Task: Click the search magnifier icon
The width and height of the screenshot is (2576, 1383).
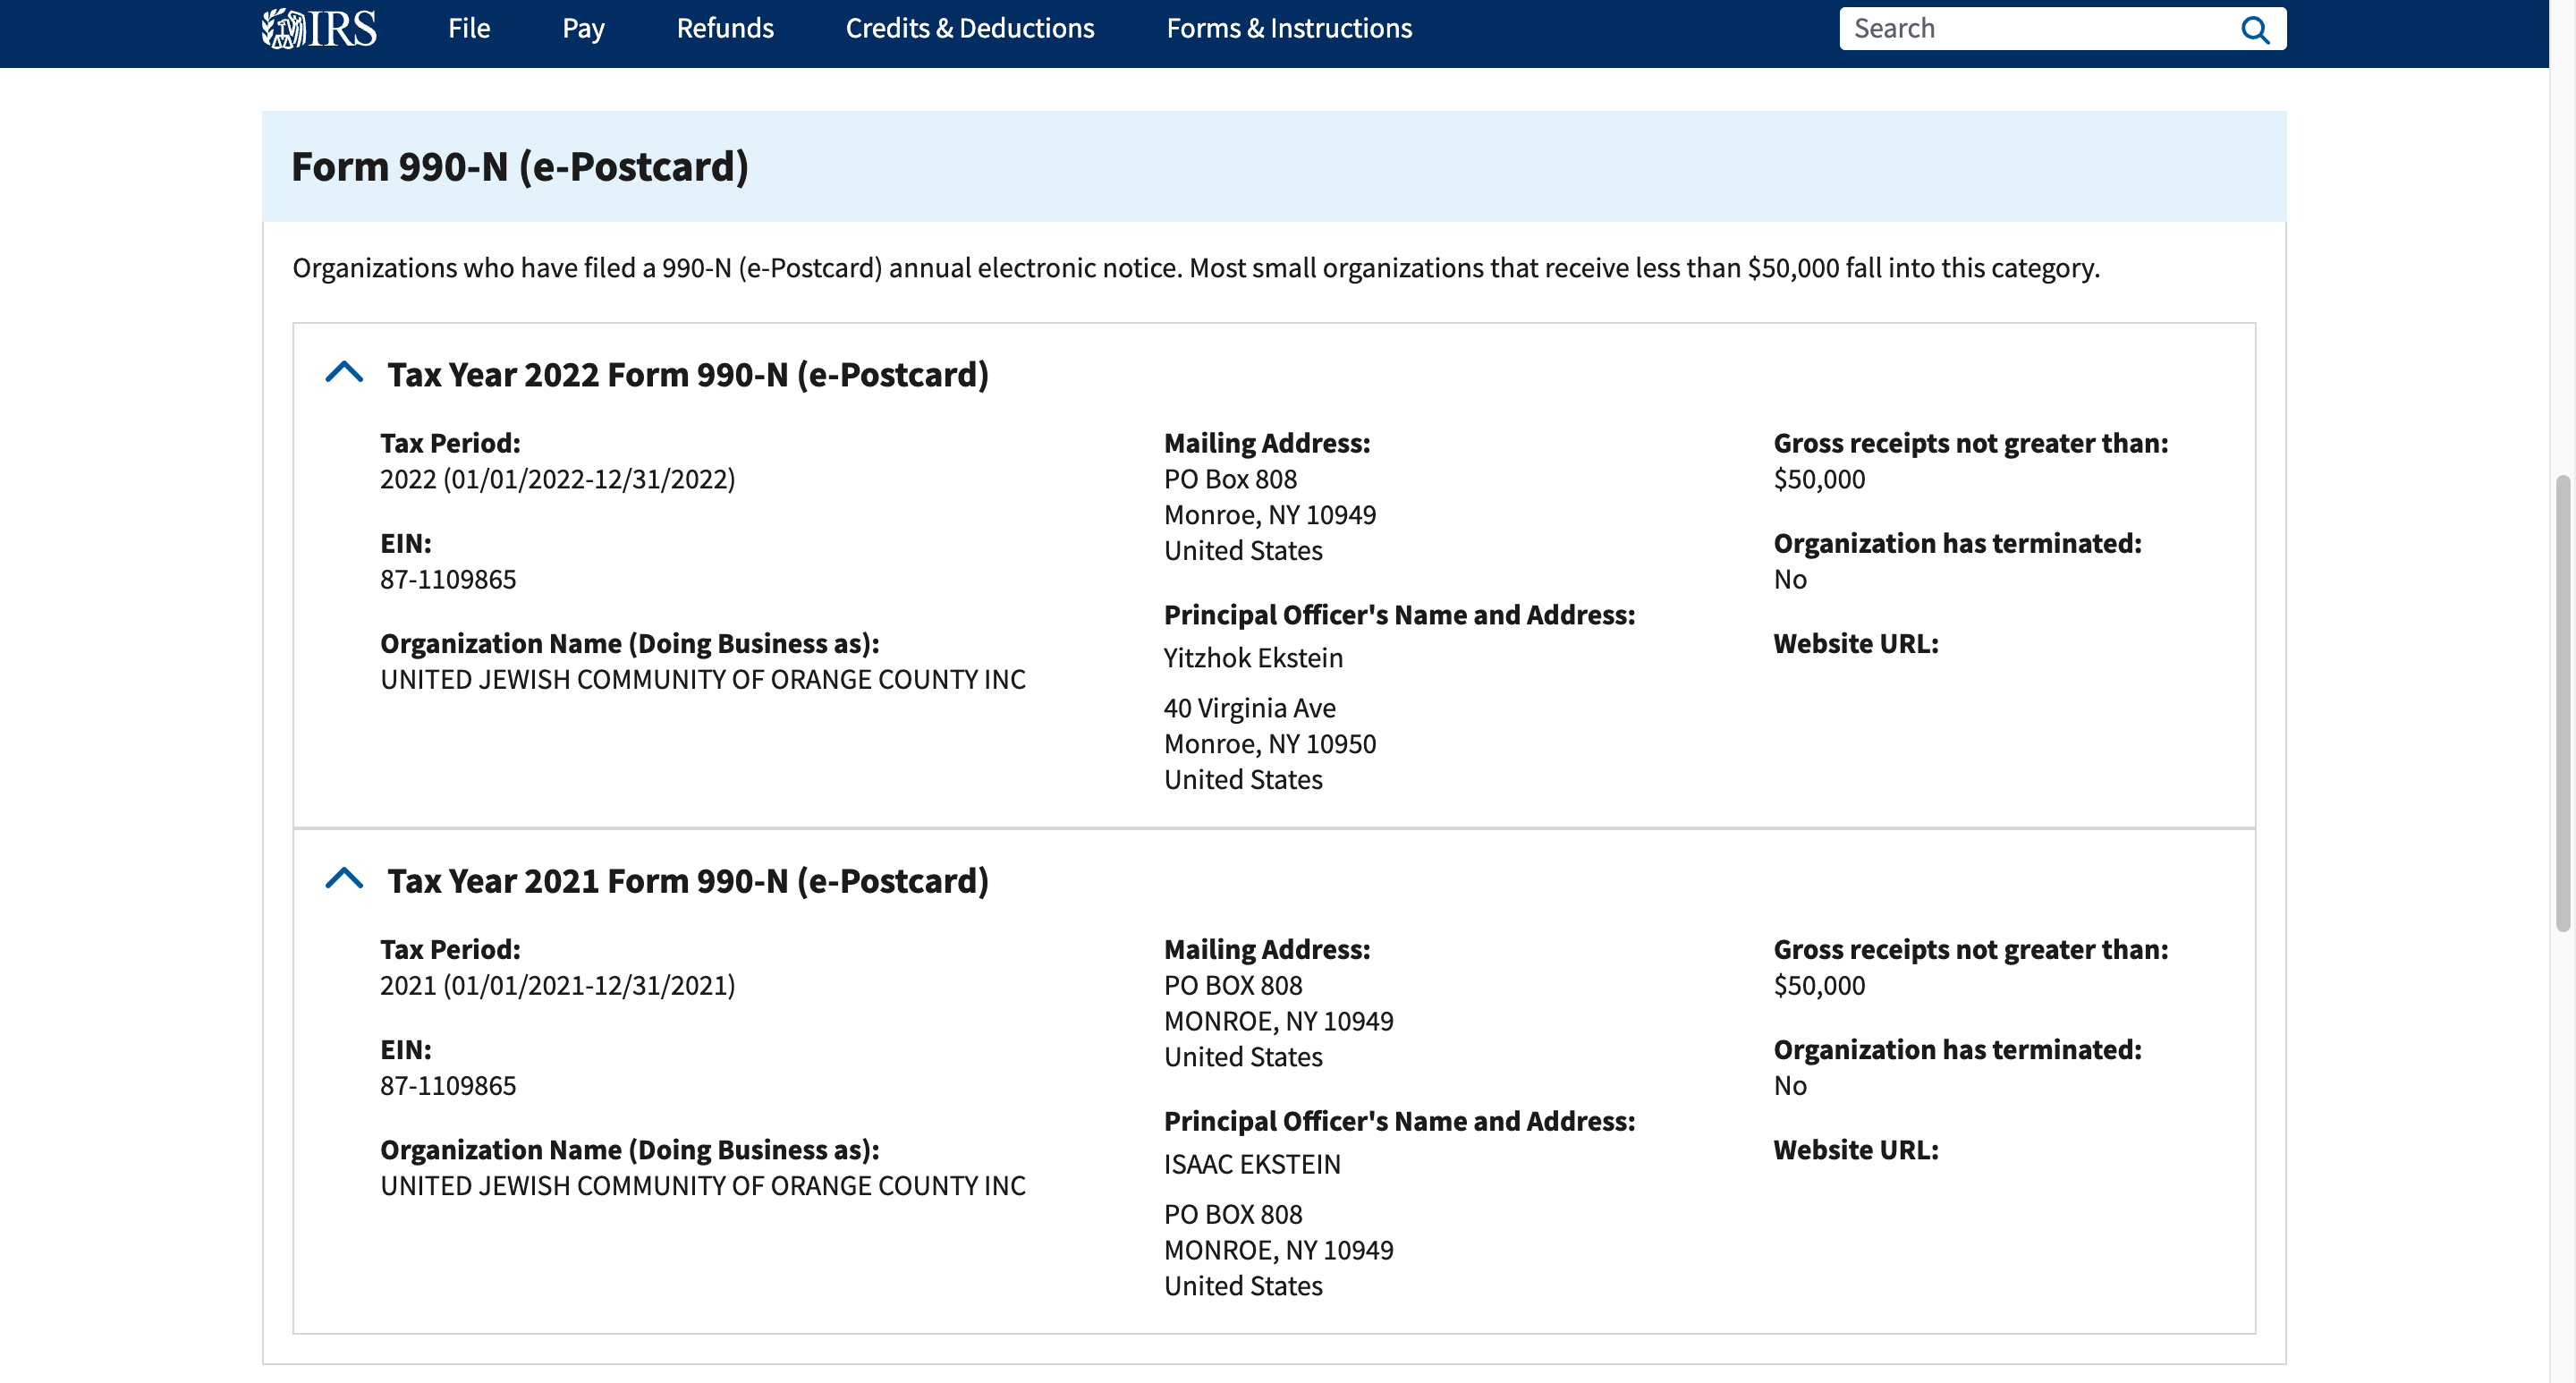Action: (2254, 29)
